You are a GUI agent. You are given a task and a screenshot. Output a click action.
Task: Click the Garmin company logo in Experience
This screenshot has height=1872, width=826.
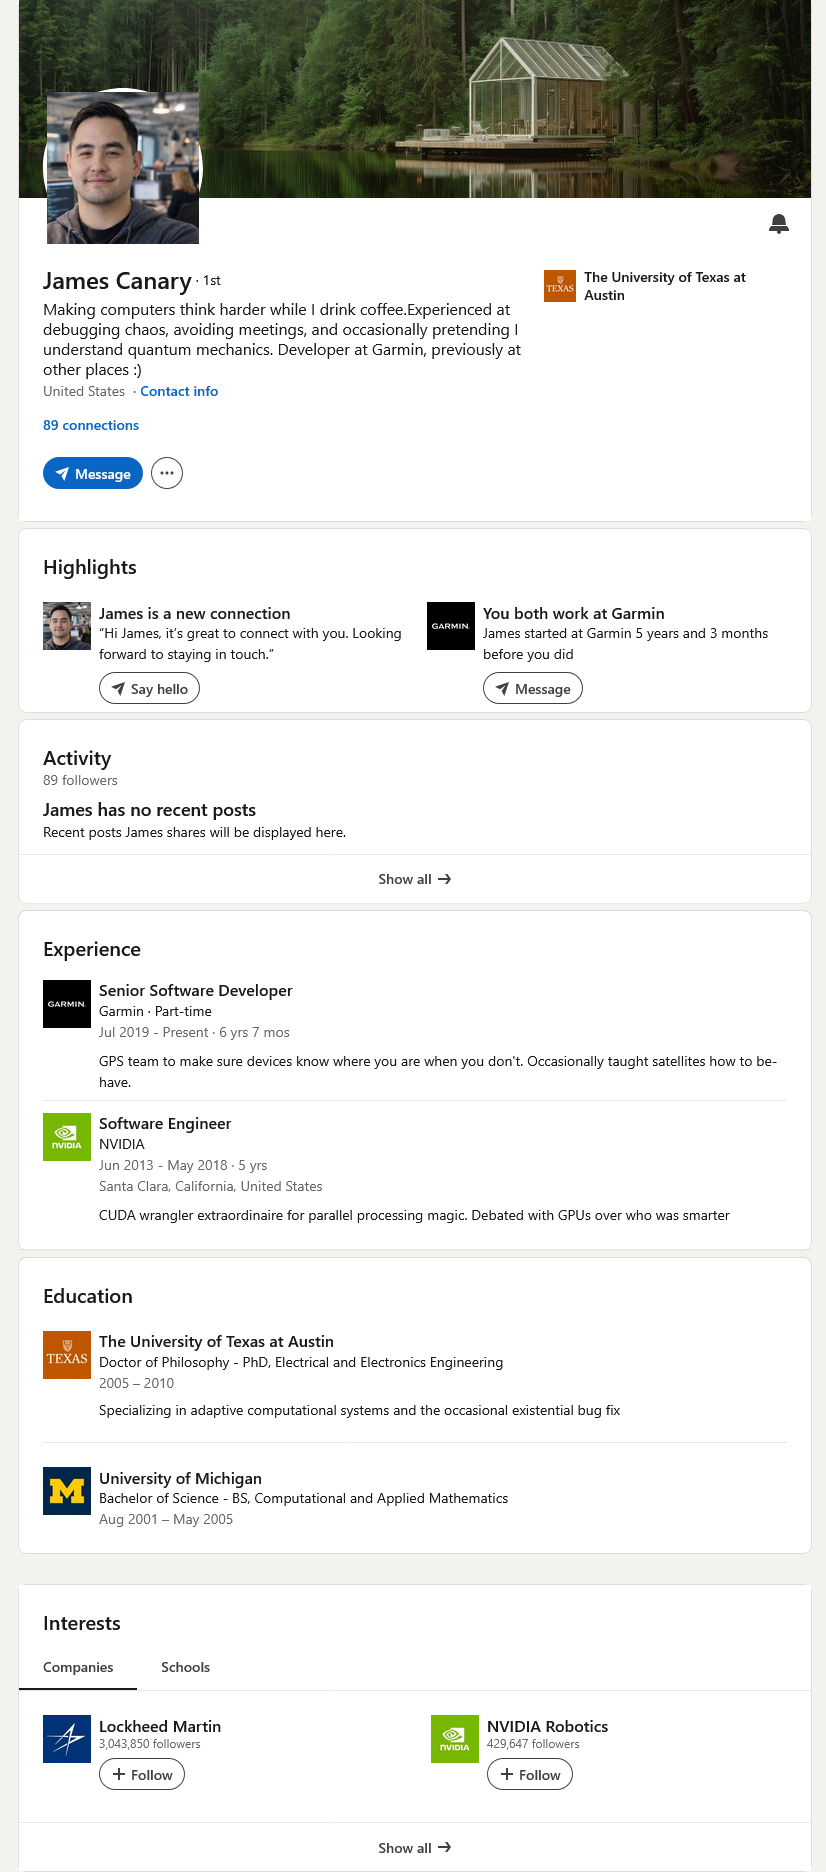point(66,1003)
